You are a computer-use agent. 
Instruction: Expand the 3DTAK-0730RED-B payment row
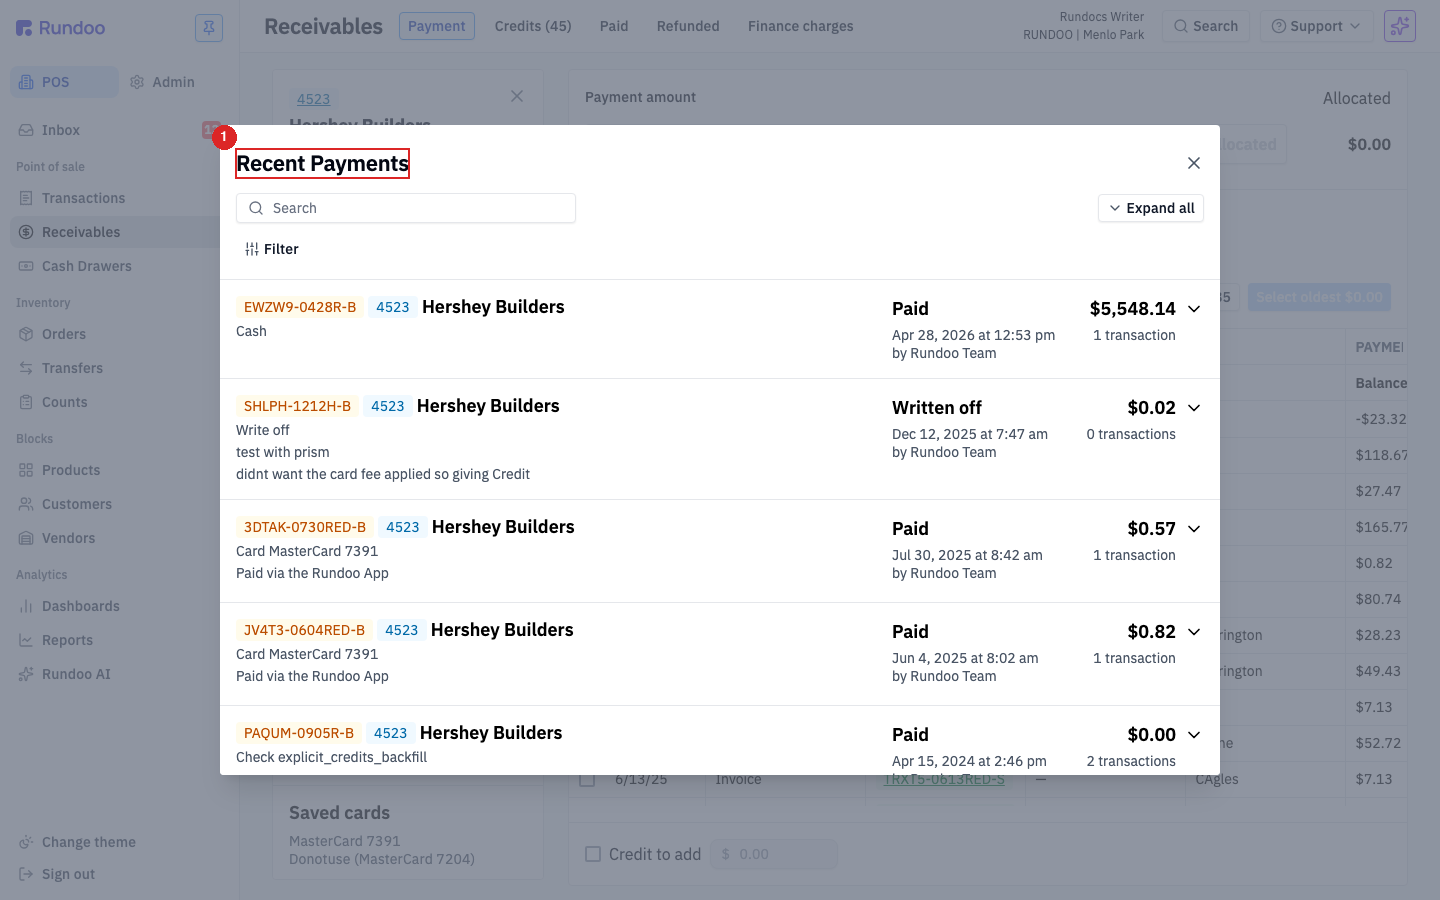(1194, 529)
